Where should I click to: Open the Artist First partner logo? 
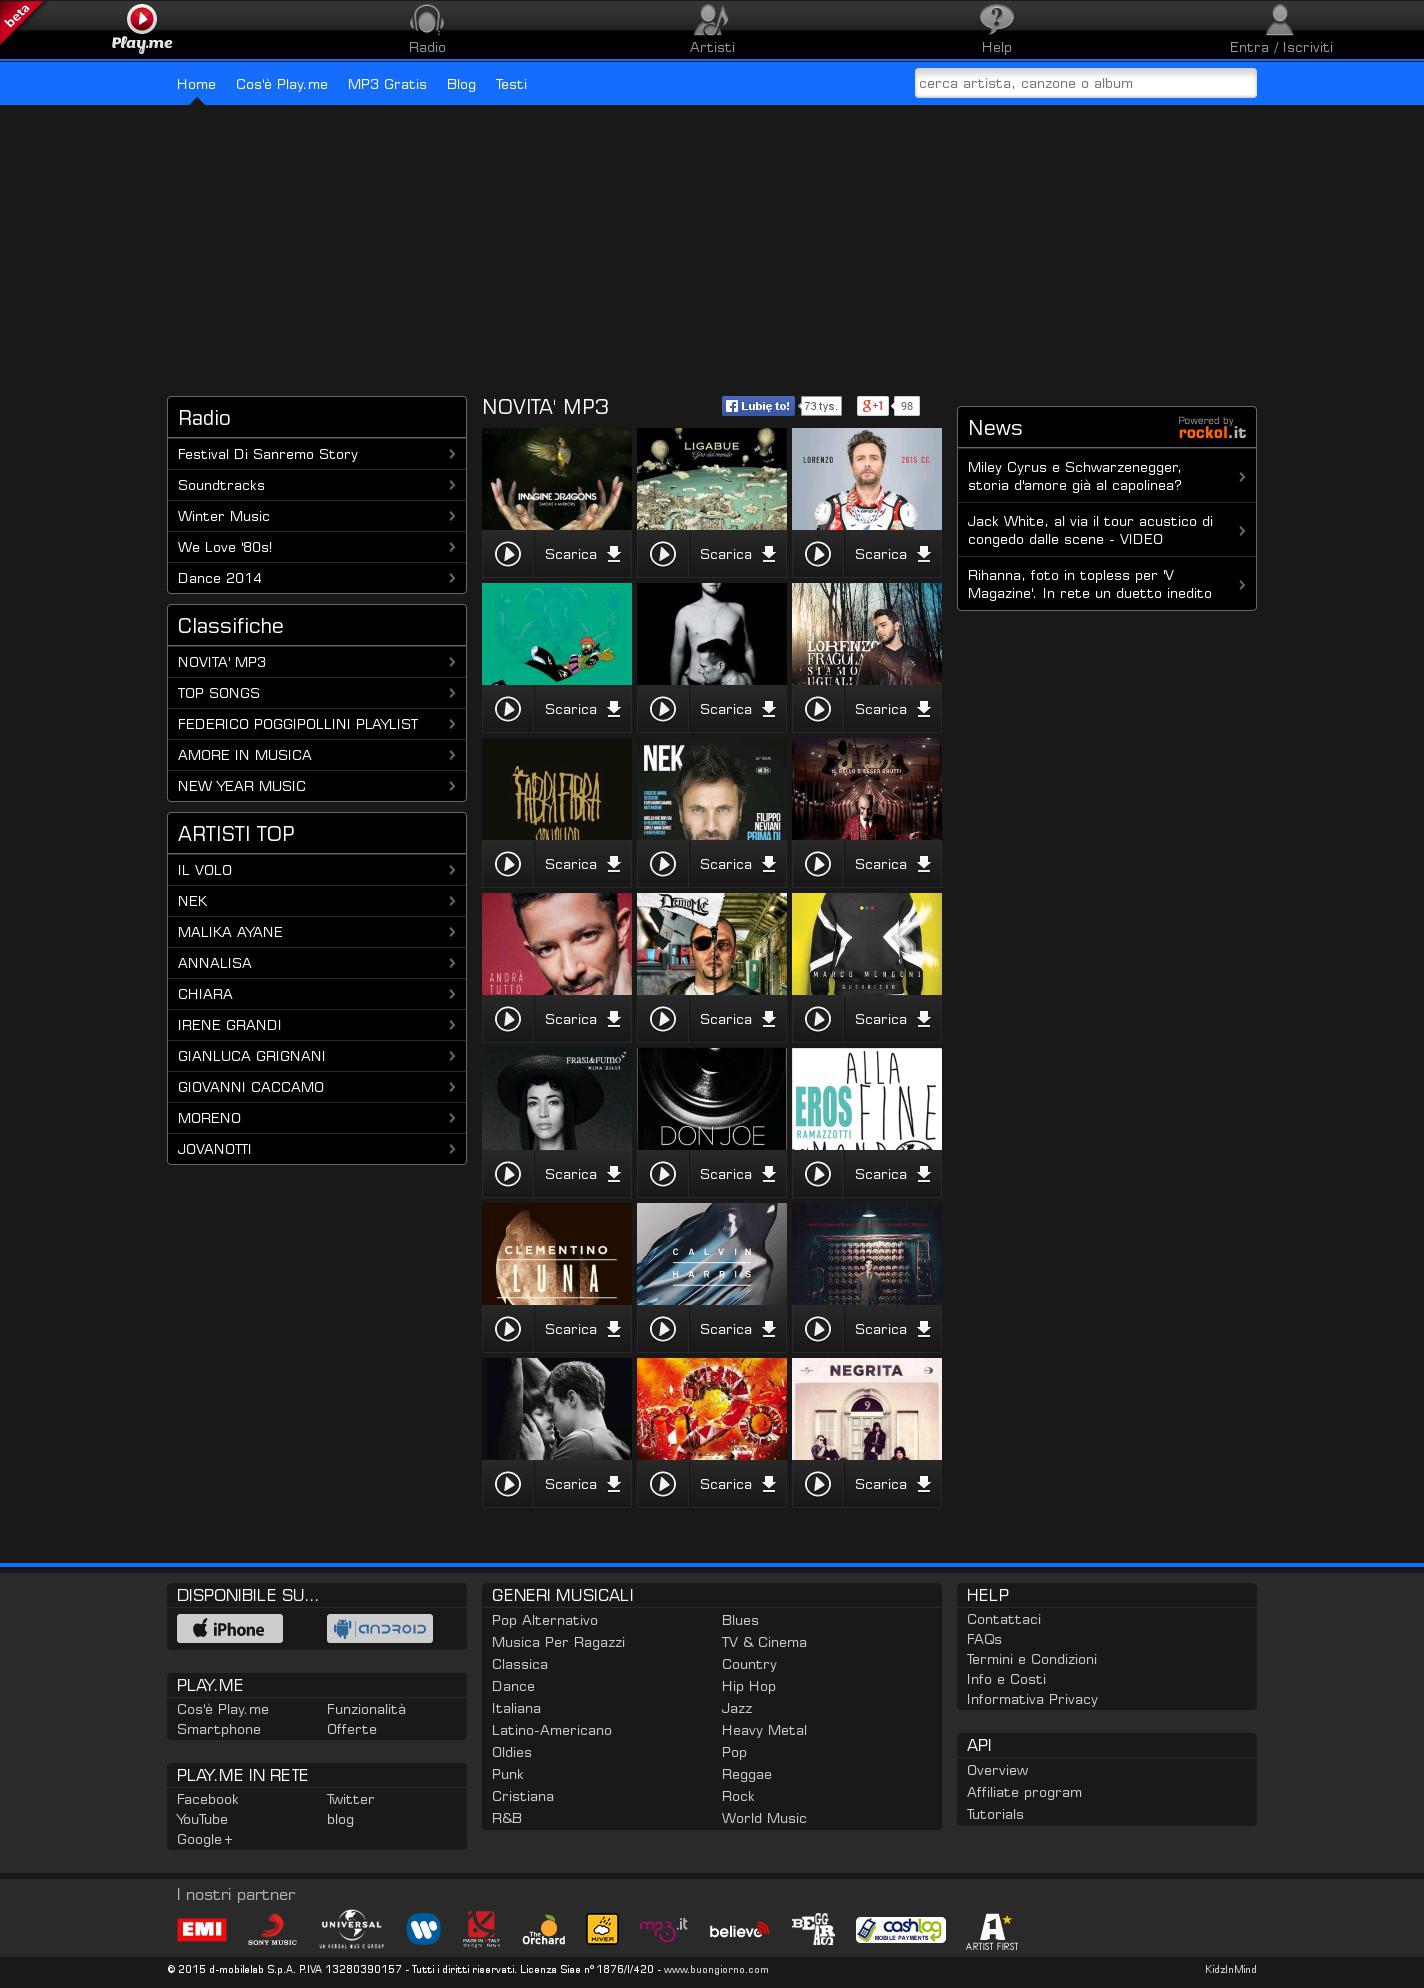[x=992, y=1932]
